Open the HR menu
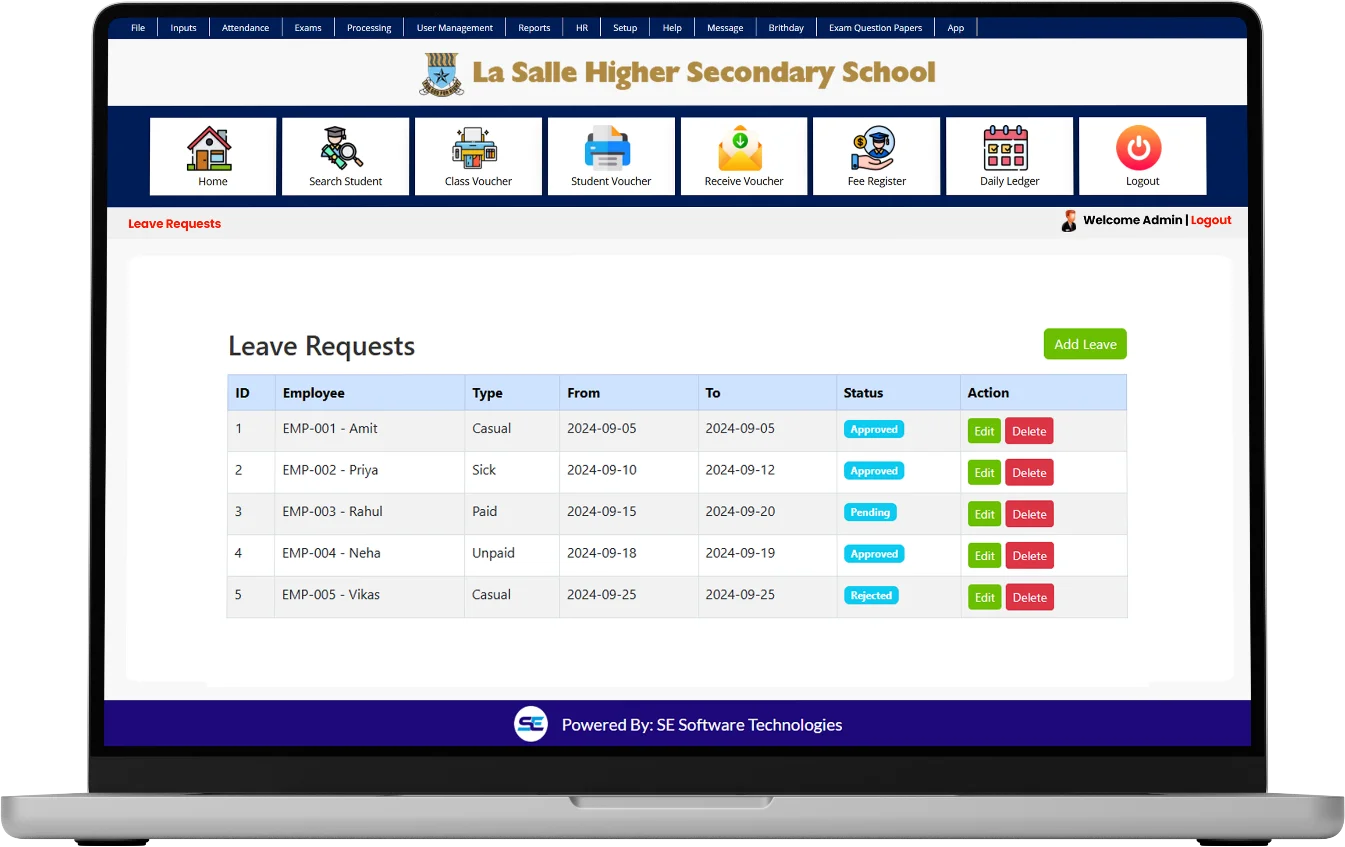Image resolution: width=1345 pixels, height=847 pixels. 582,28
